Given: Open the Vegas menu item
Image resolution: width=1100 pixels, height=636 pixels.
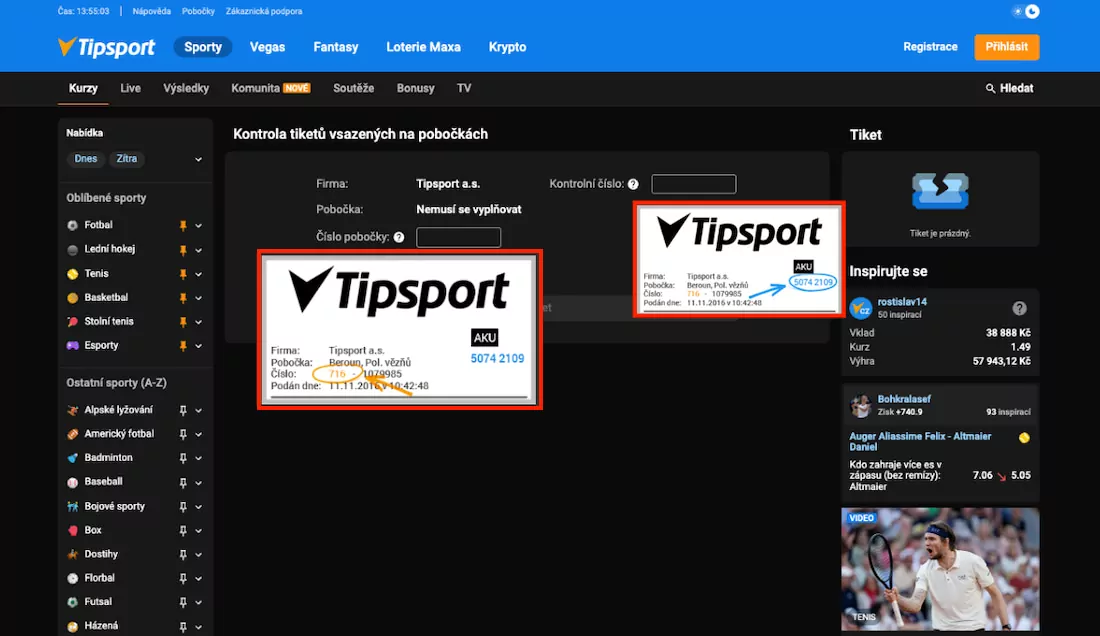Looking at the screenshot, I should point(267,47).
